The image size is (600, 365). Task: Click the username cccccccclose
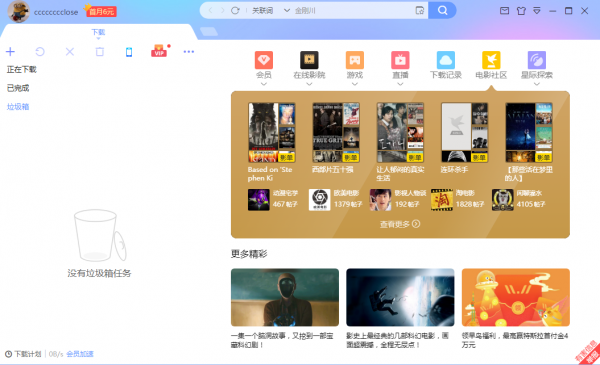coord(56,12)
